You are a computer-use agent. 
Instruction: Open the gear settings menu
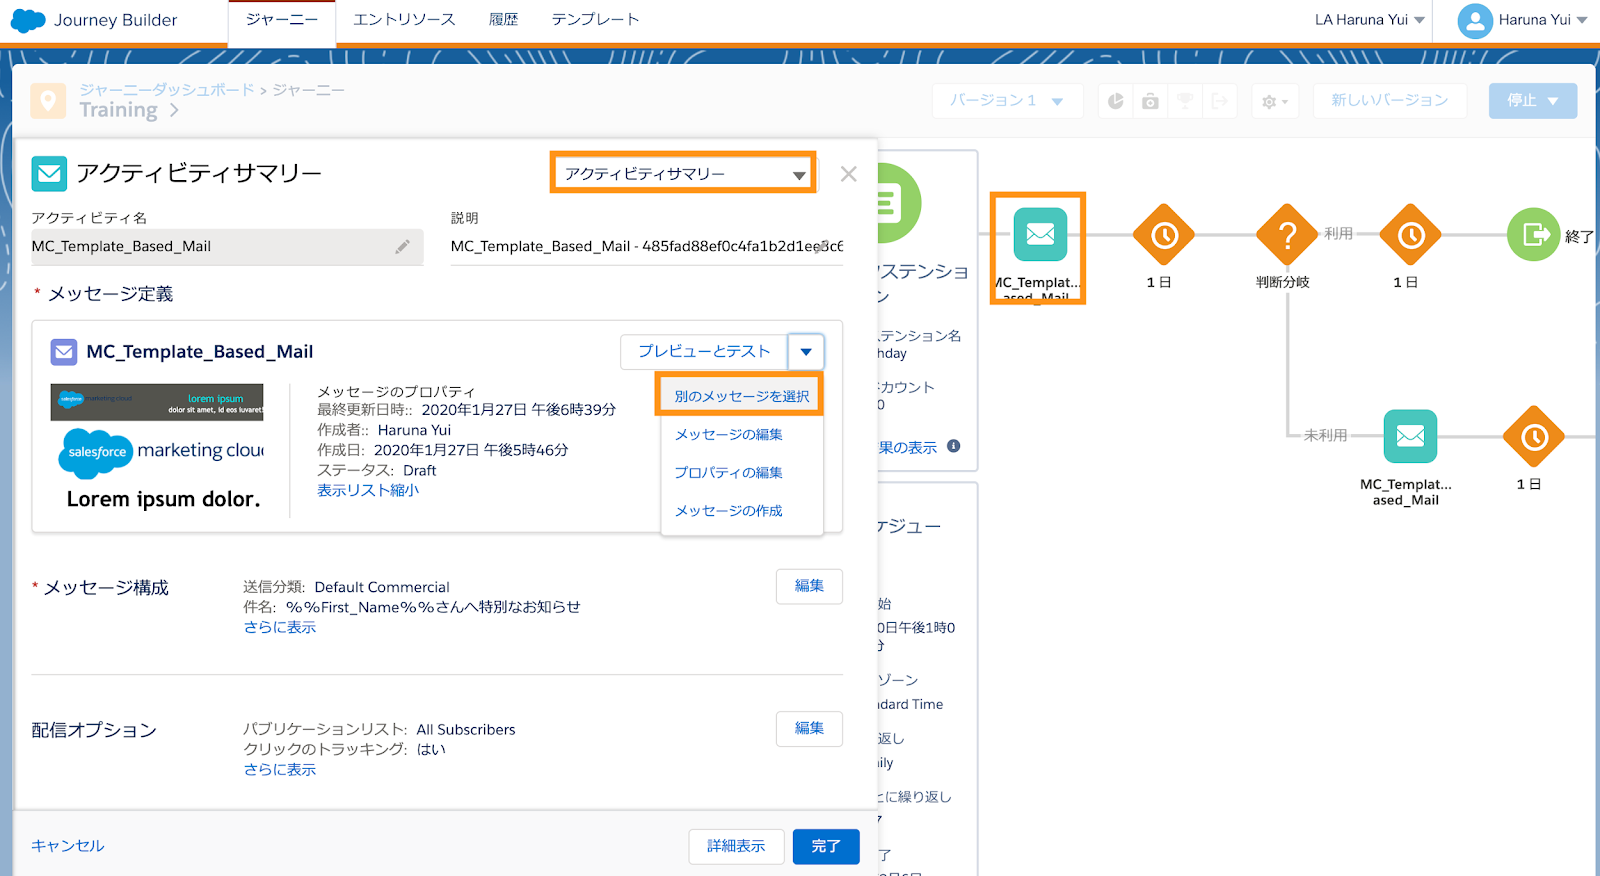(x=1274, y=101)
